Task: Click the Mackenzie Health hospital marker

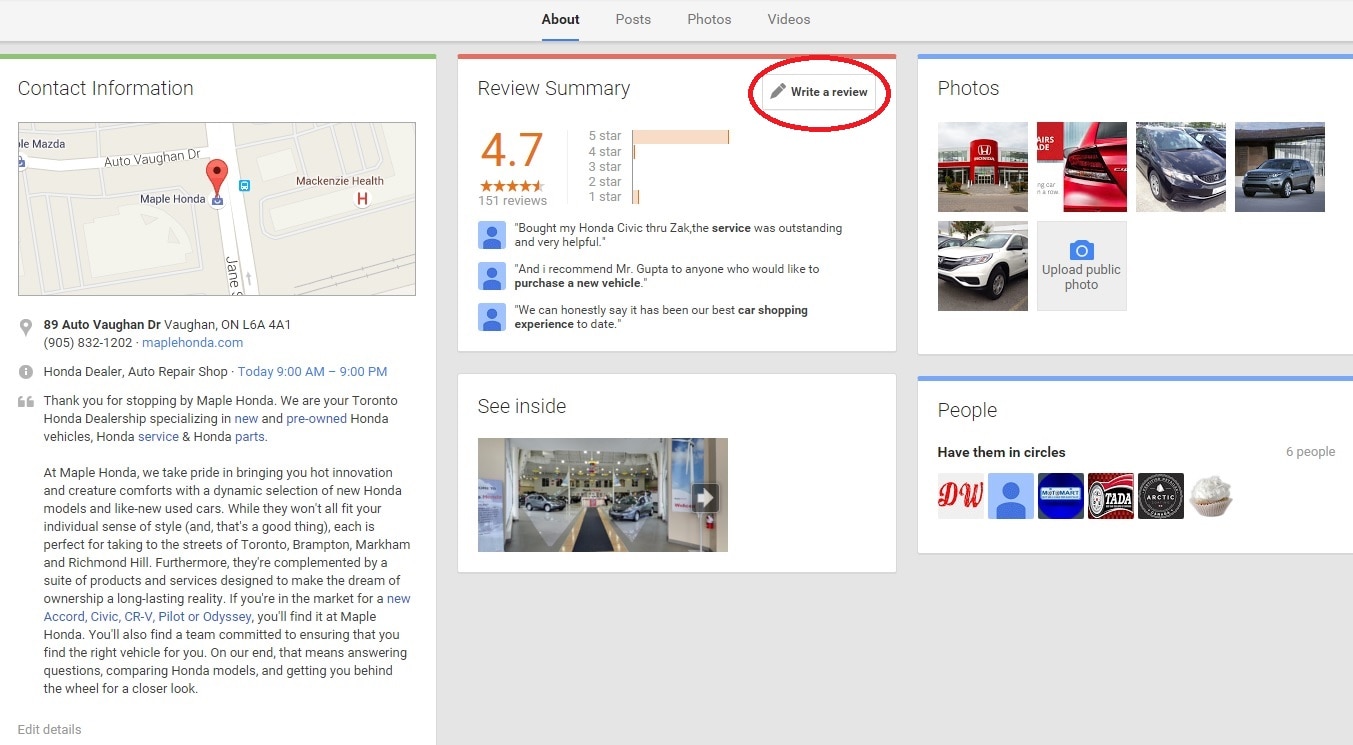Action: click(x=362, y=199)
